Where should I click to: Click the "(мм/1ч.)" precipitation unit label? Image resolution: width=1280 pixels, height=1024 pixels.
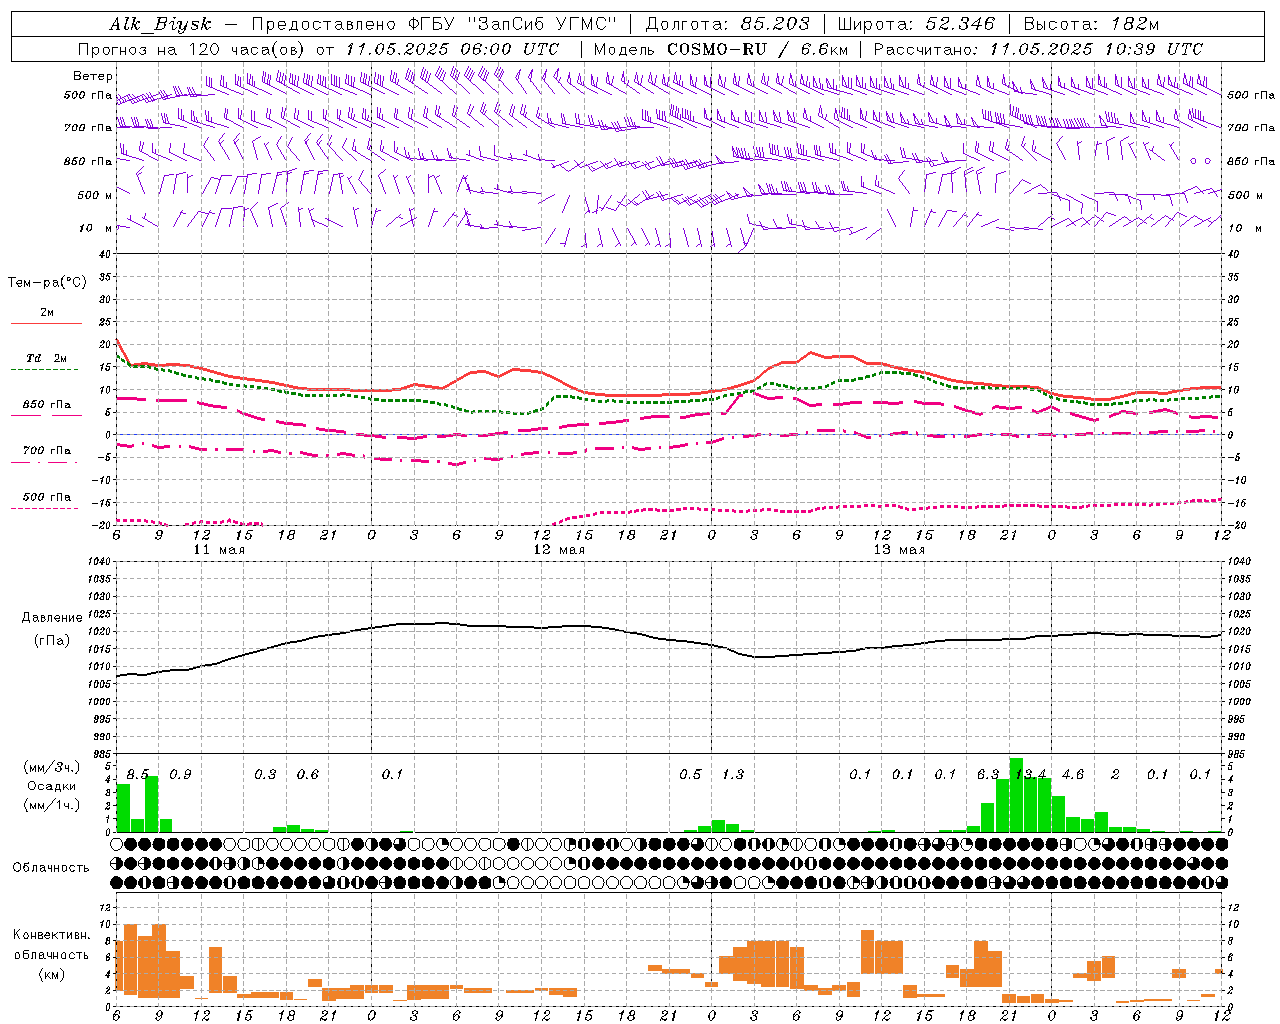pos(51,805)
